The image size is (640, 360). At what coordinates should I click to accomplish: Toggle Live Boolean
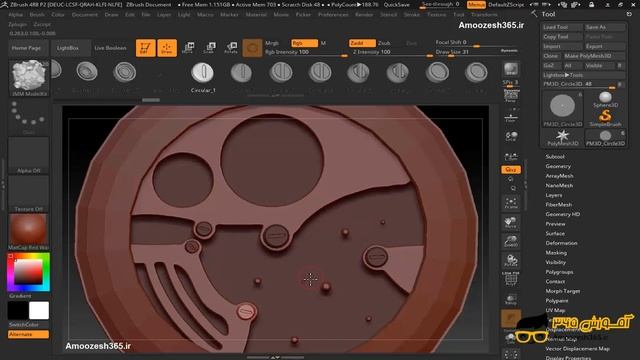pos(110,48)
